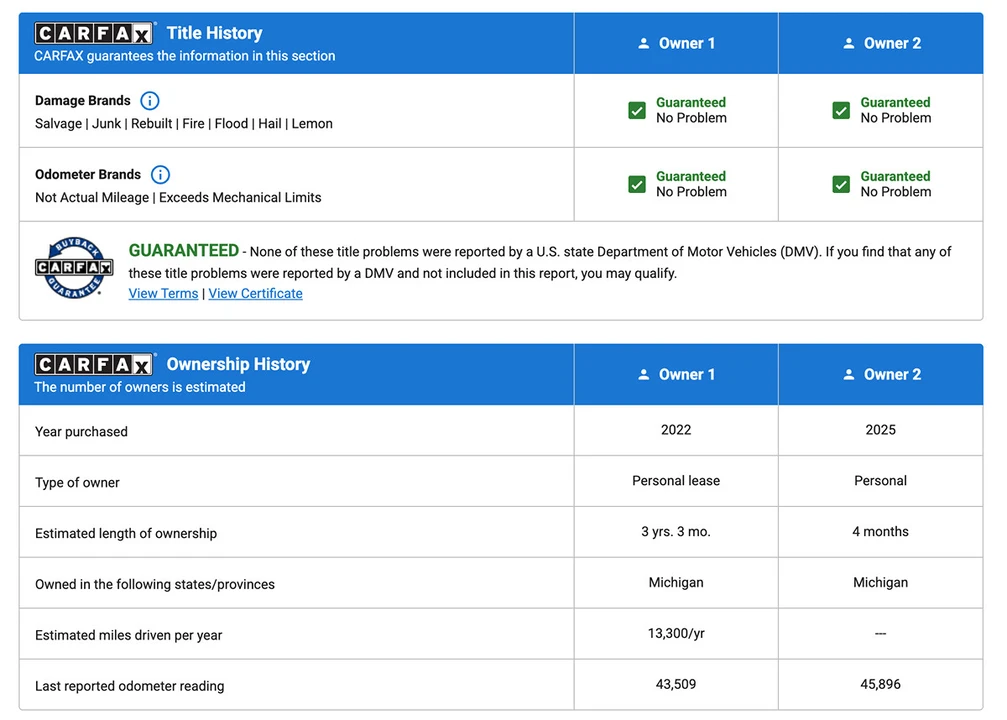Click the Damage Brands info icon
The width and height of the screenshot is (1007, 720).
(150, 101)
